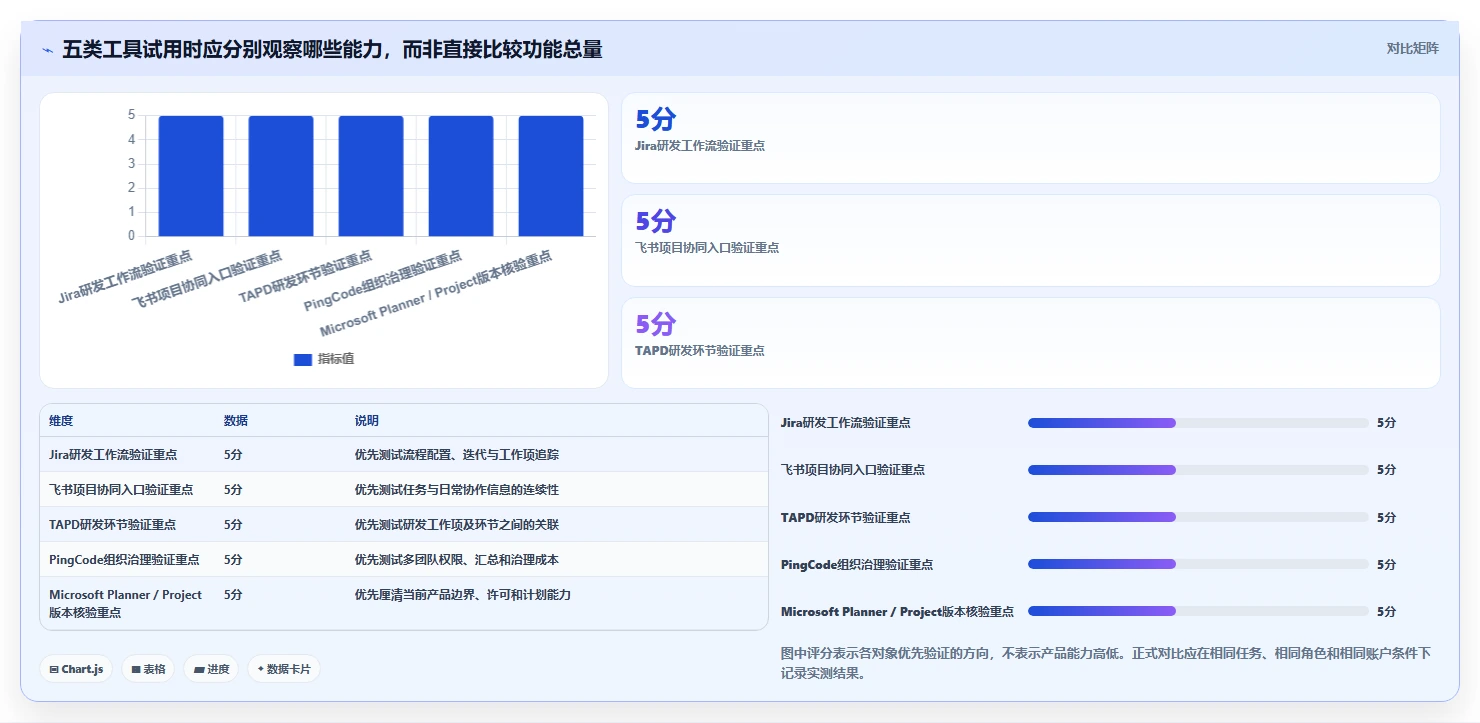Click 优先厘清当前产品边界、许可和计划能力 description
Viewport: 1480px width, 723px height.
click(x=463, y=594)
